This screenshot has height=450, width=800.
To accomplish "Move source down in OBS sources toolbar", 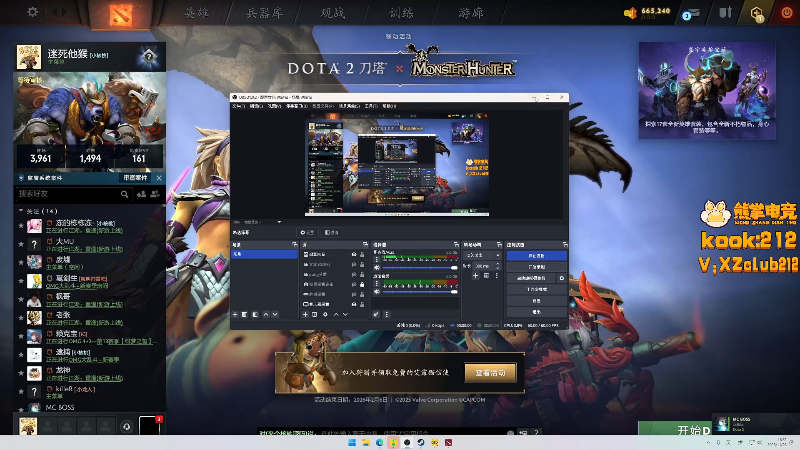I will (345, 315).
